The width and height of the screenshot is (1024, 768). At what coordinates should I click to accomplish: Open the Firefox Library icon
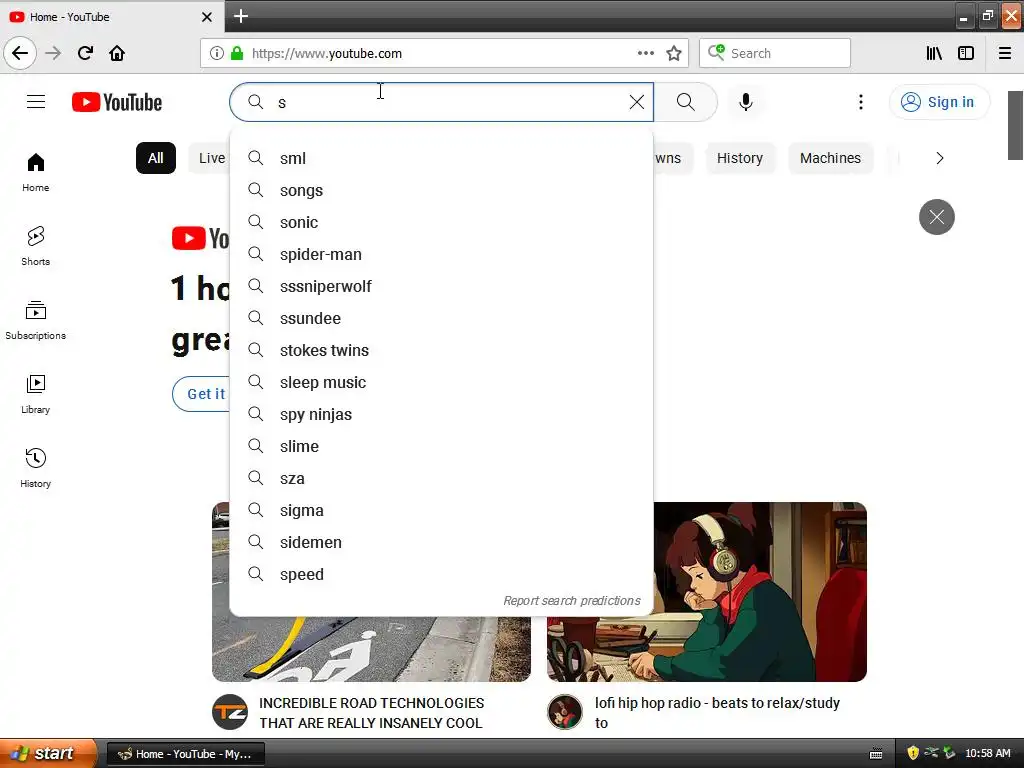(x=934, y=53)
